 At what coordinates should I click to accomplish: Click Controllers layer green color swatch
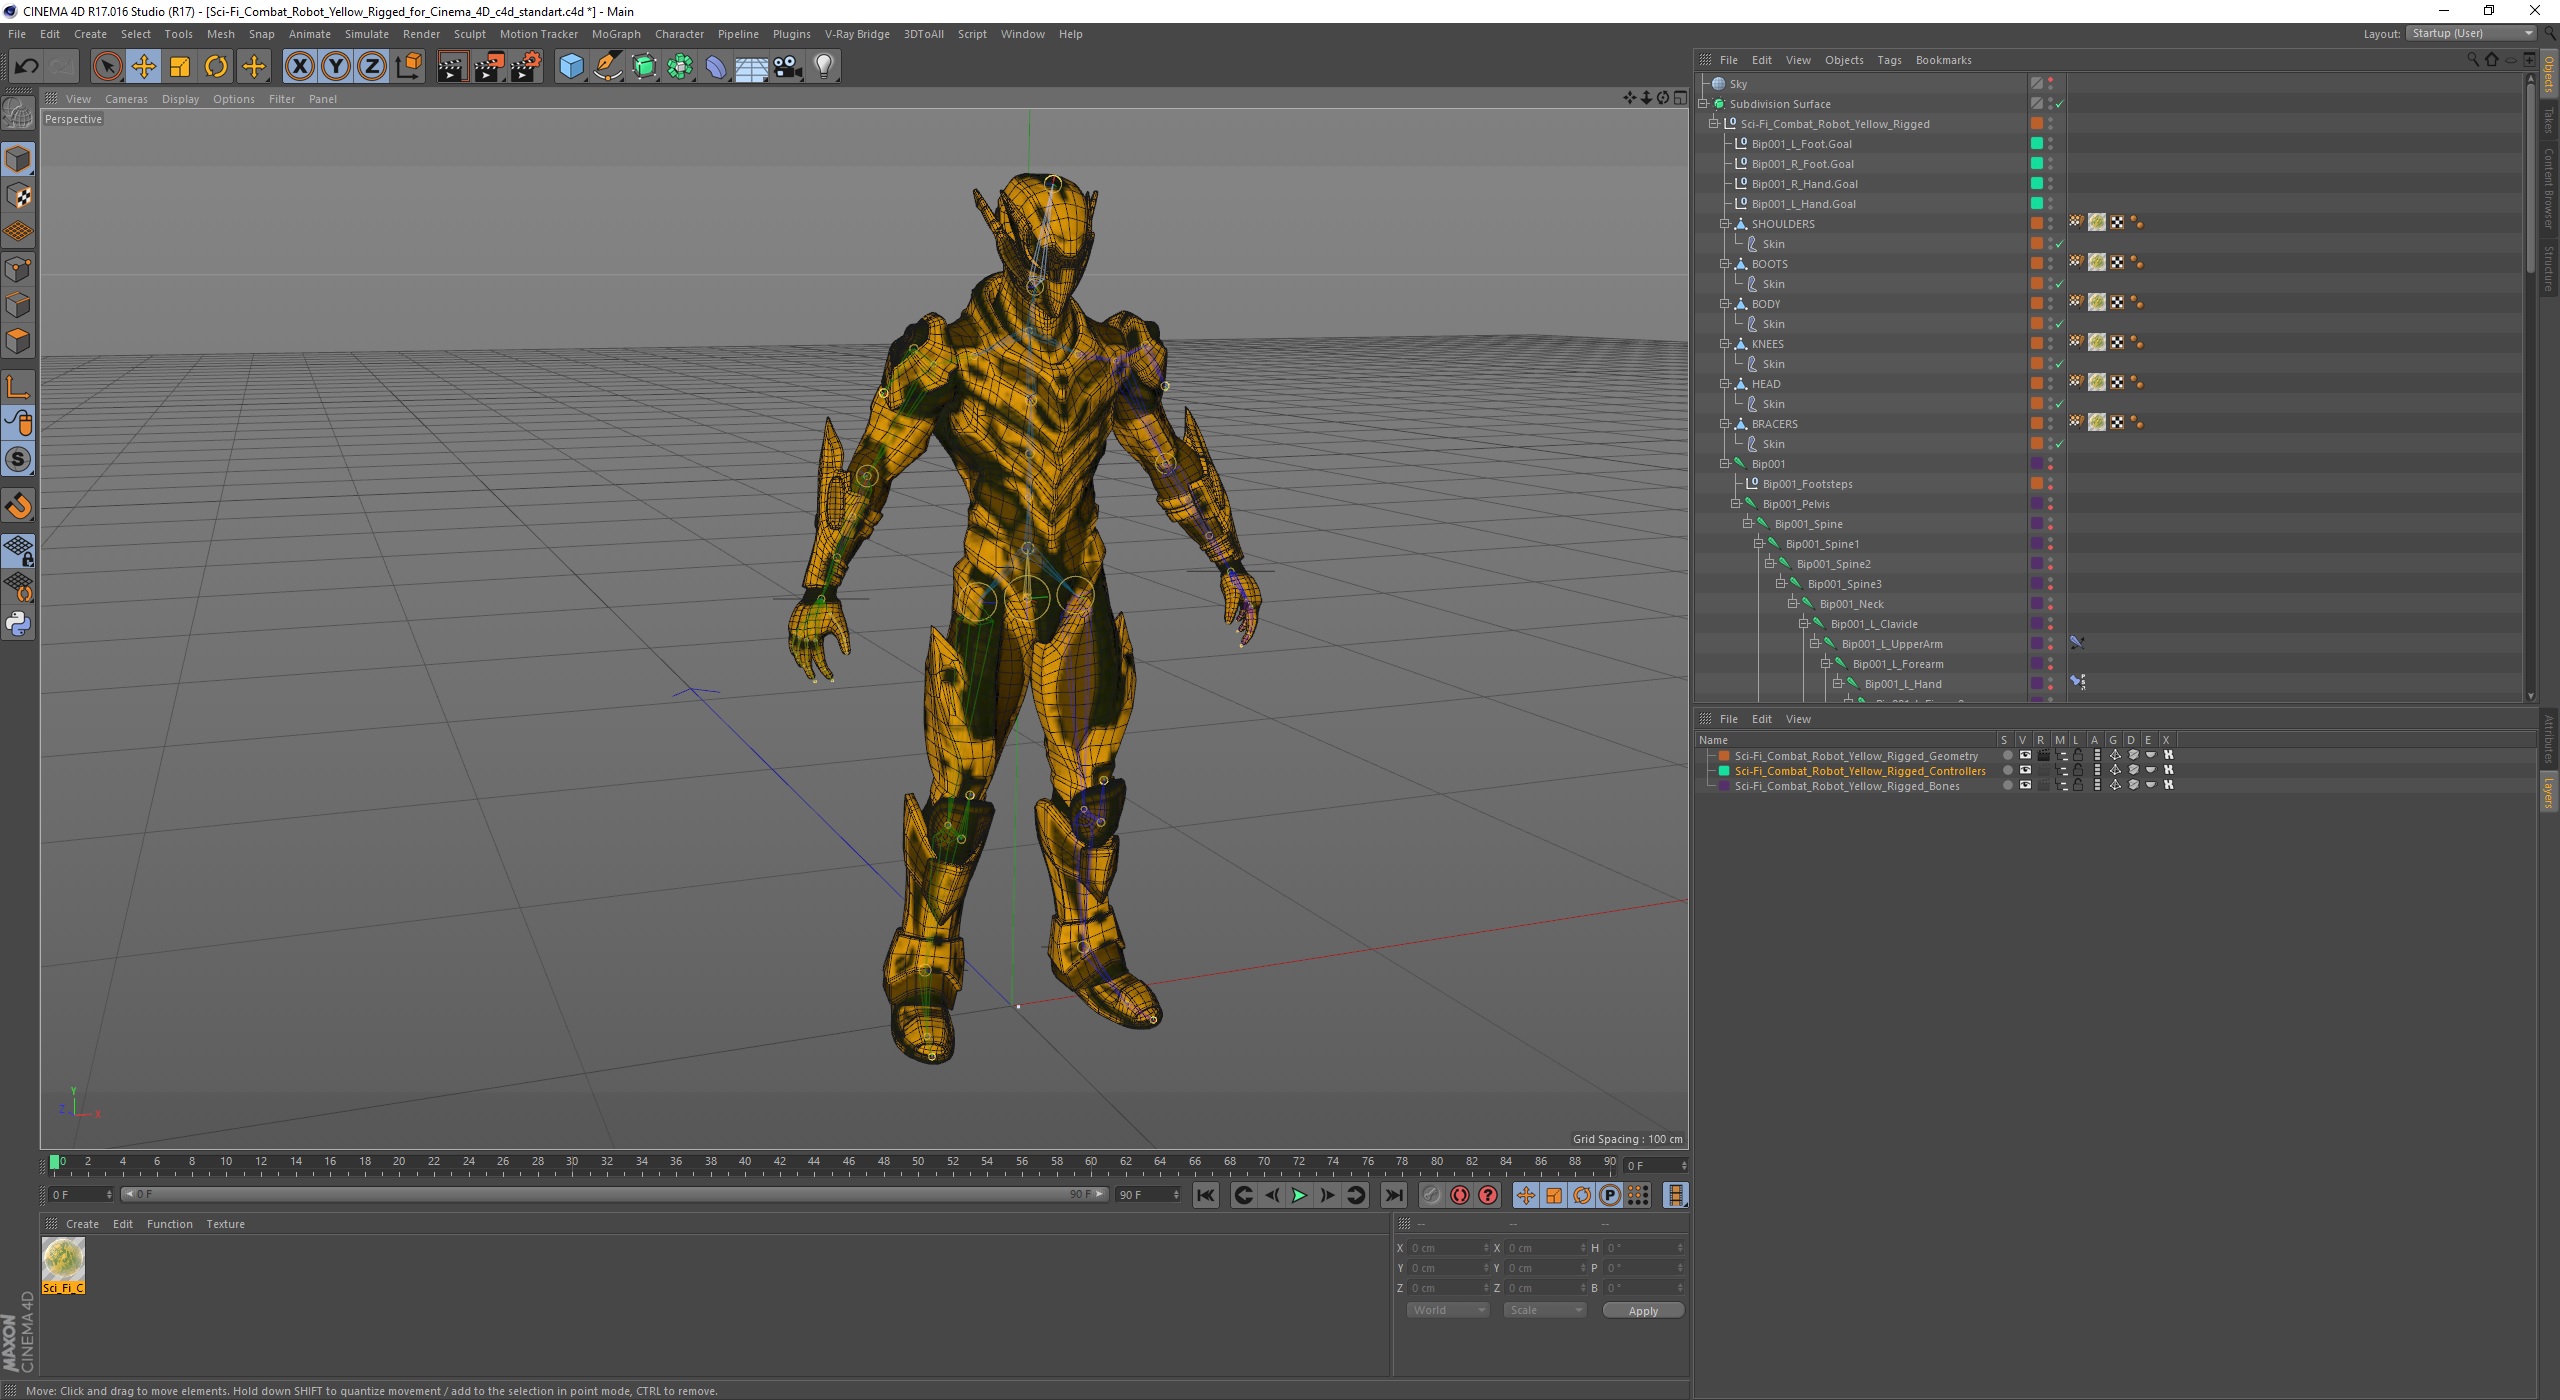(1724, 771)
